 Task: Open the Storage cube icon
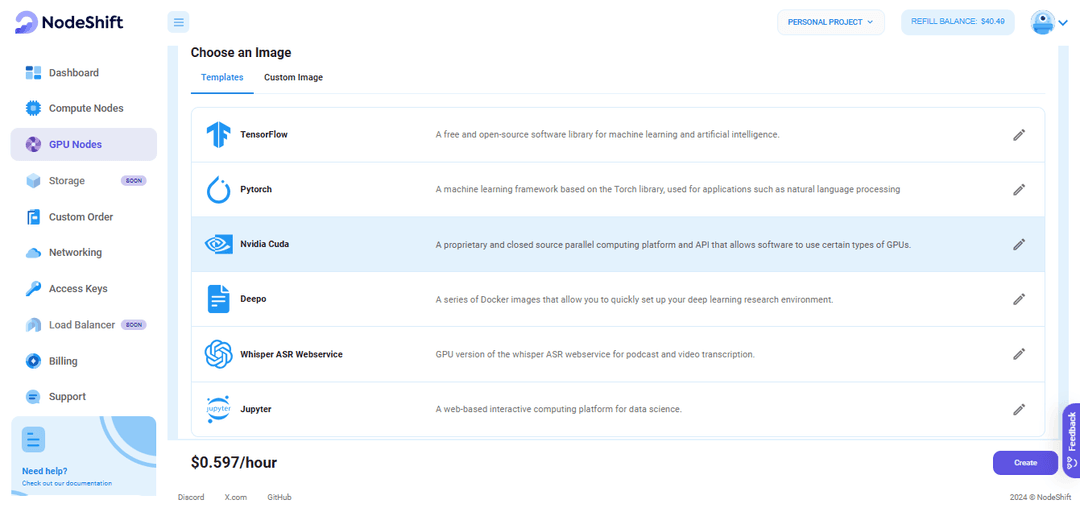coord(33,180)
